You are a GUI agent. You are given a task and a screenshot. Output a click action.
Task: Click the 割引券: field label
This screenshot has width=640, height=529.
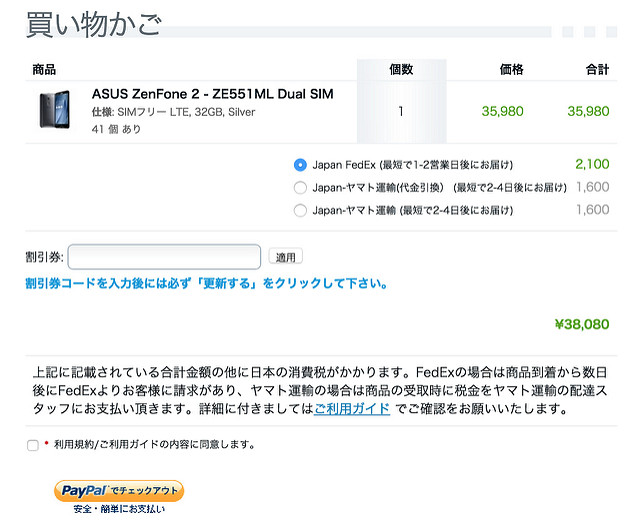(44, 257)
